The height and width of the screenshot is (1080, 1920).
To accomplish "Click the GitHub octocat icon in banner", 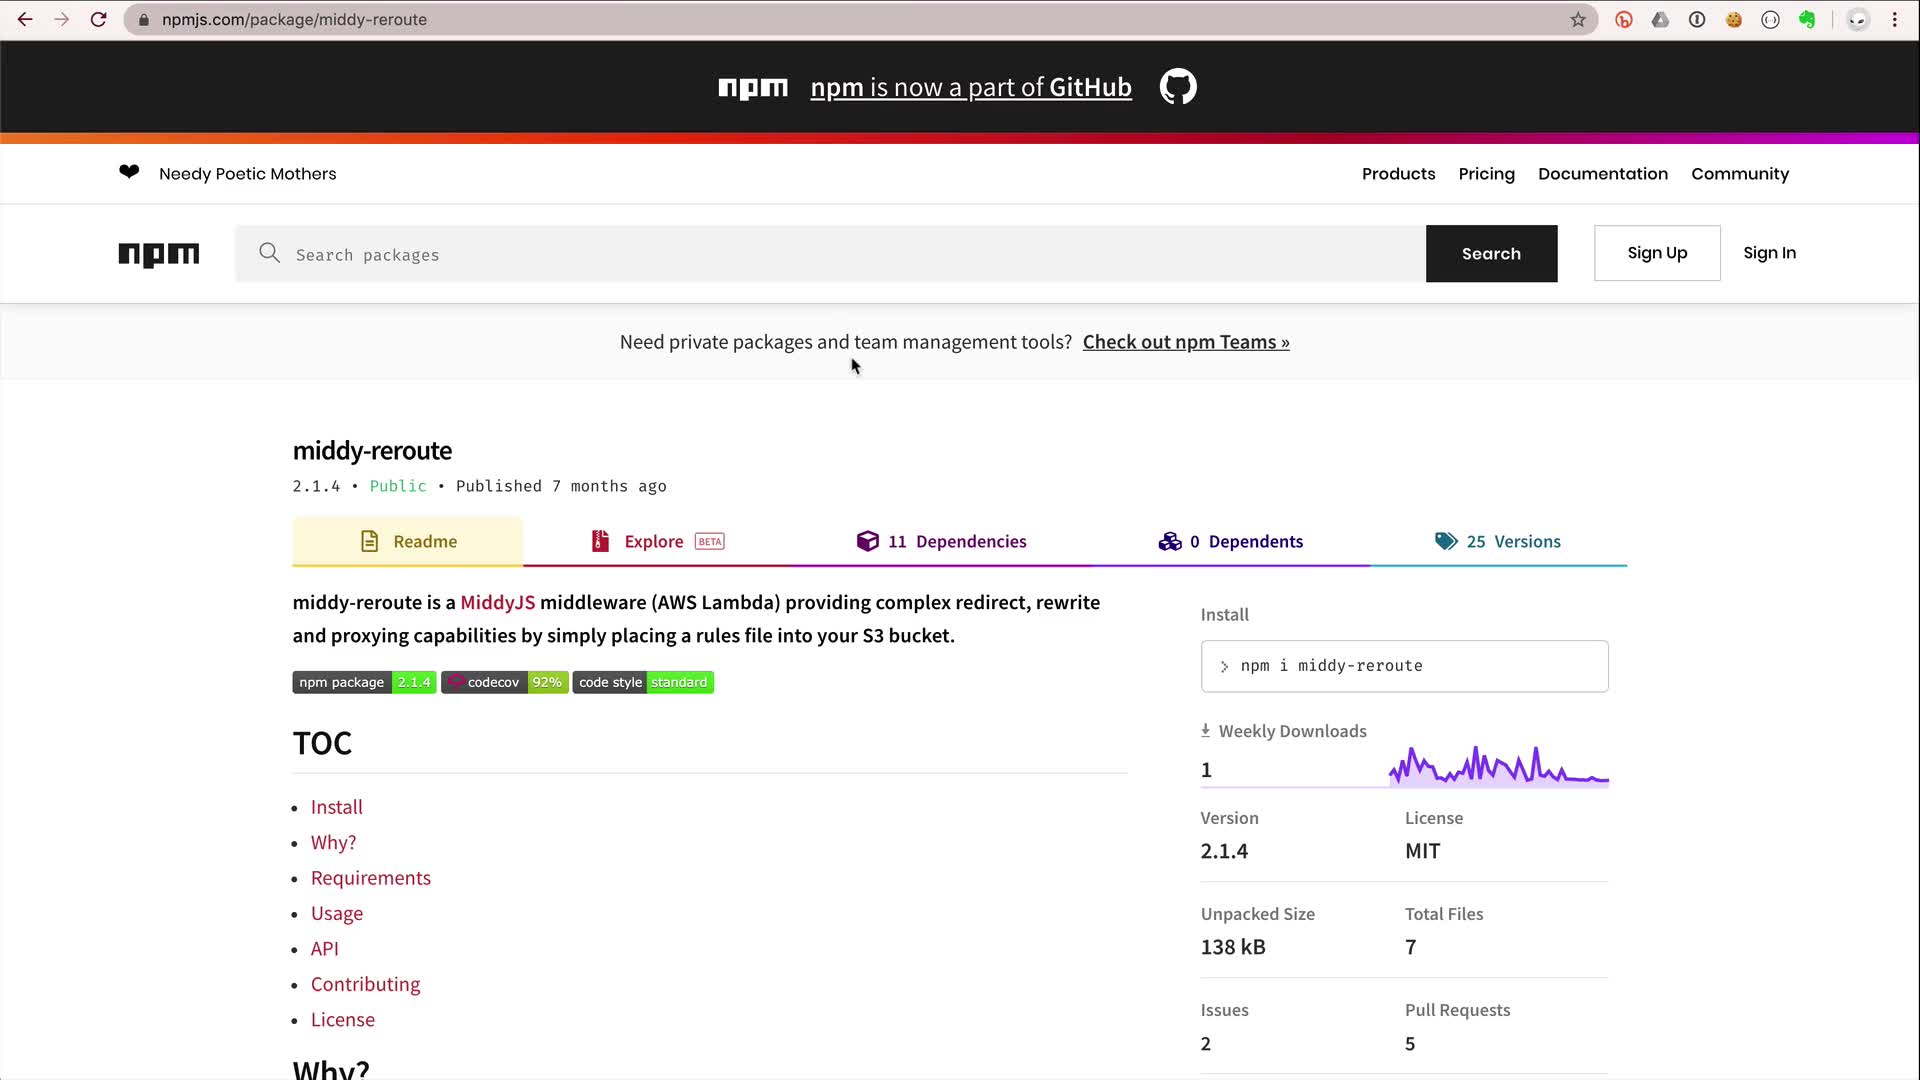I will (x=1177, y=87).
